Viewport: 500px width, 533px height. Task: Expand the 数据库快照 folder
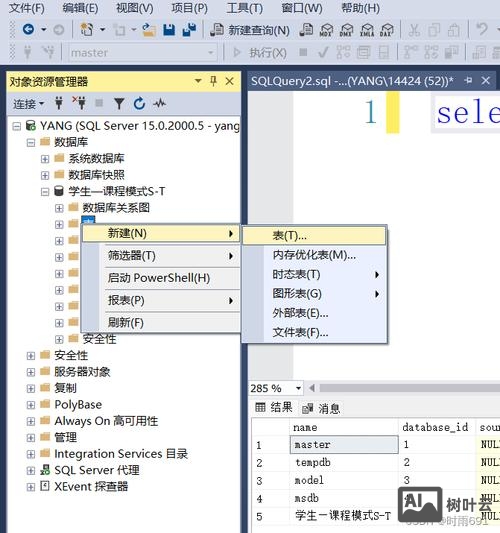45,175
